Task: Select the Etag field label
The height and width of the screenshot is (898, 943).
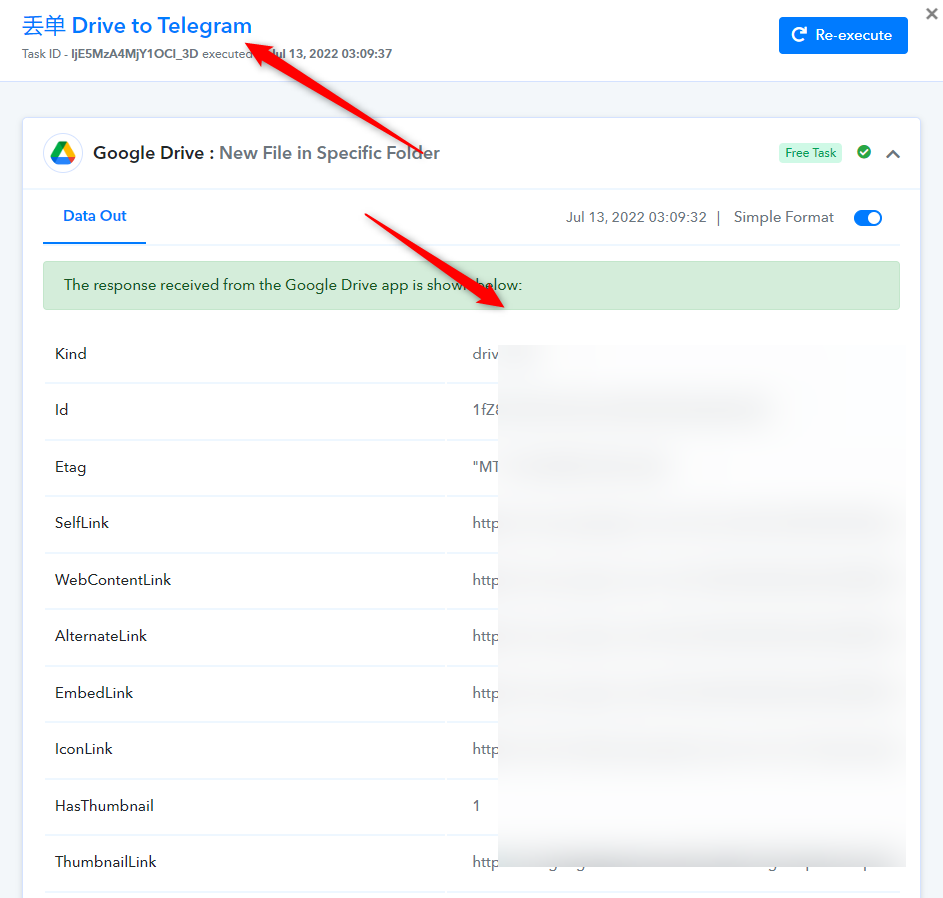Action: (70, 467)
